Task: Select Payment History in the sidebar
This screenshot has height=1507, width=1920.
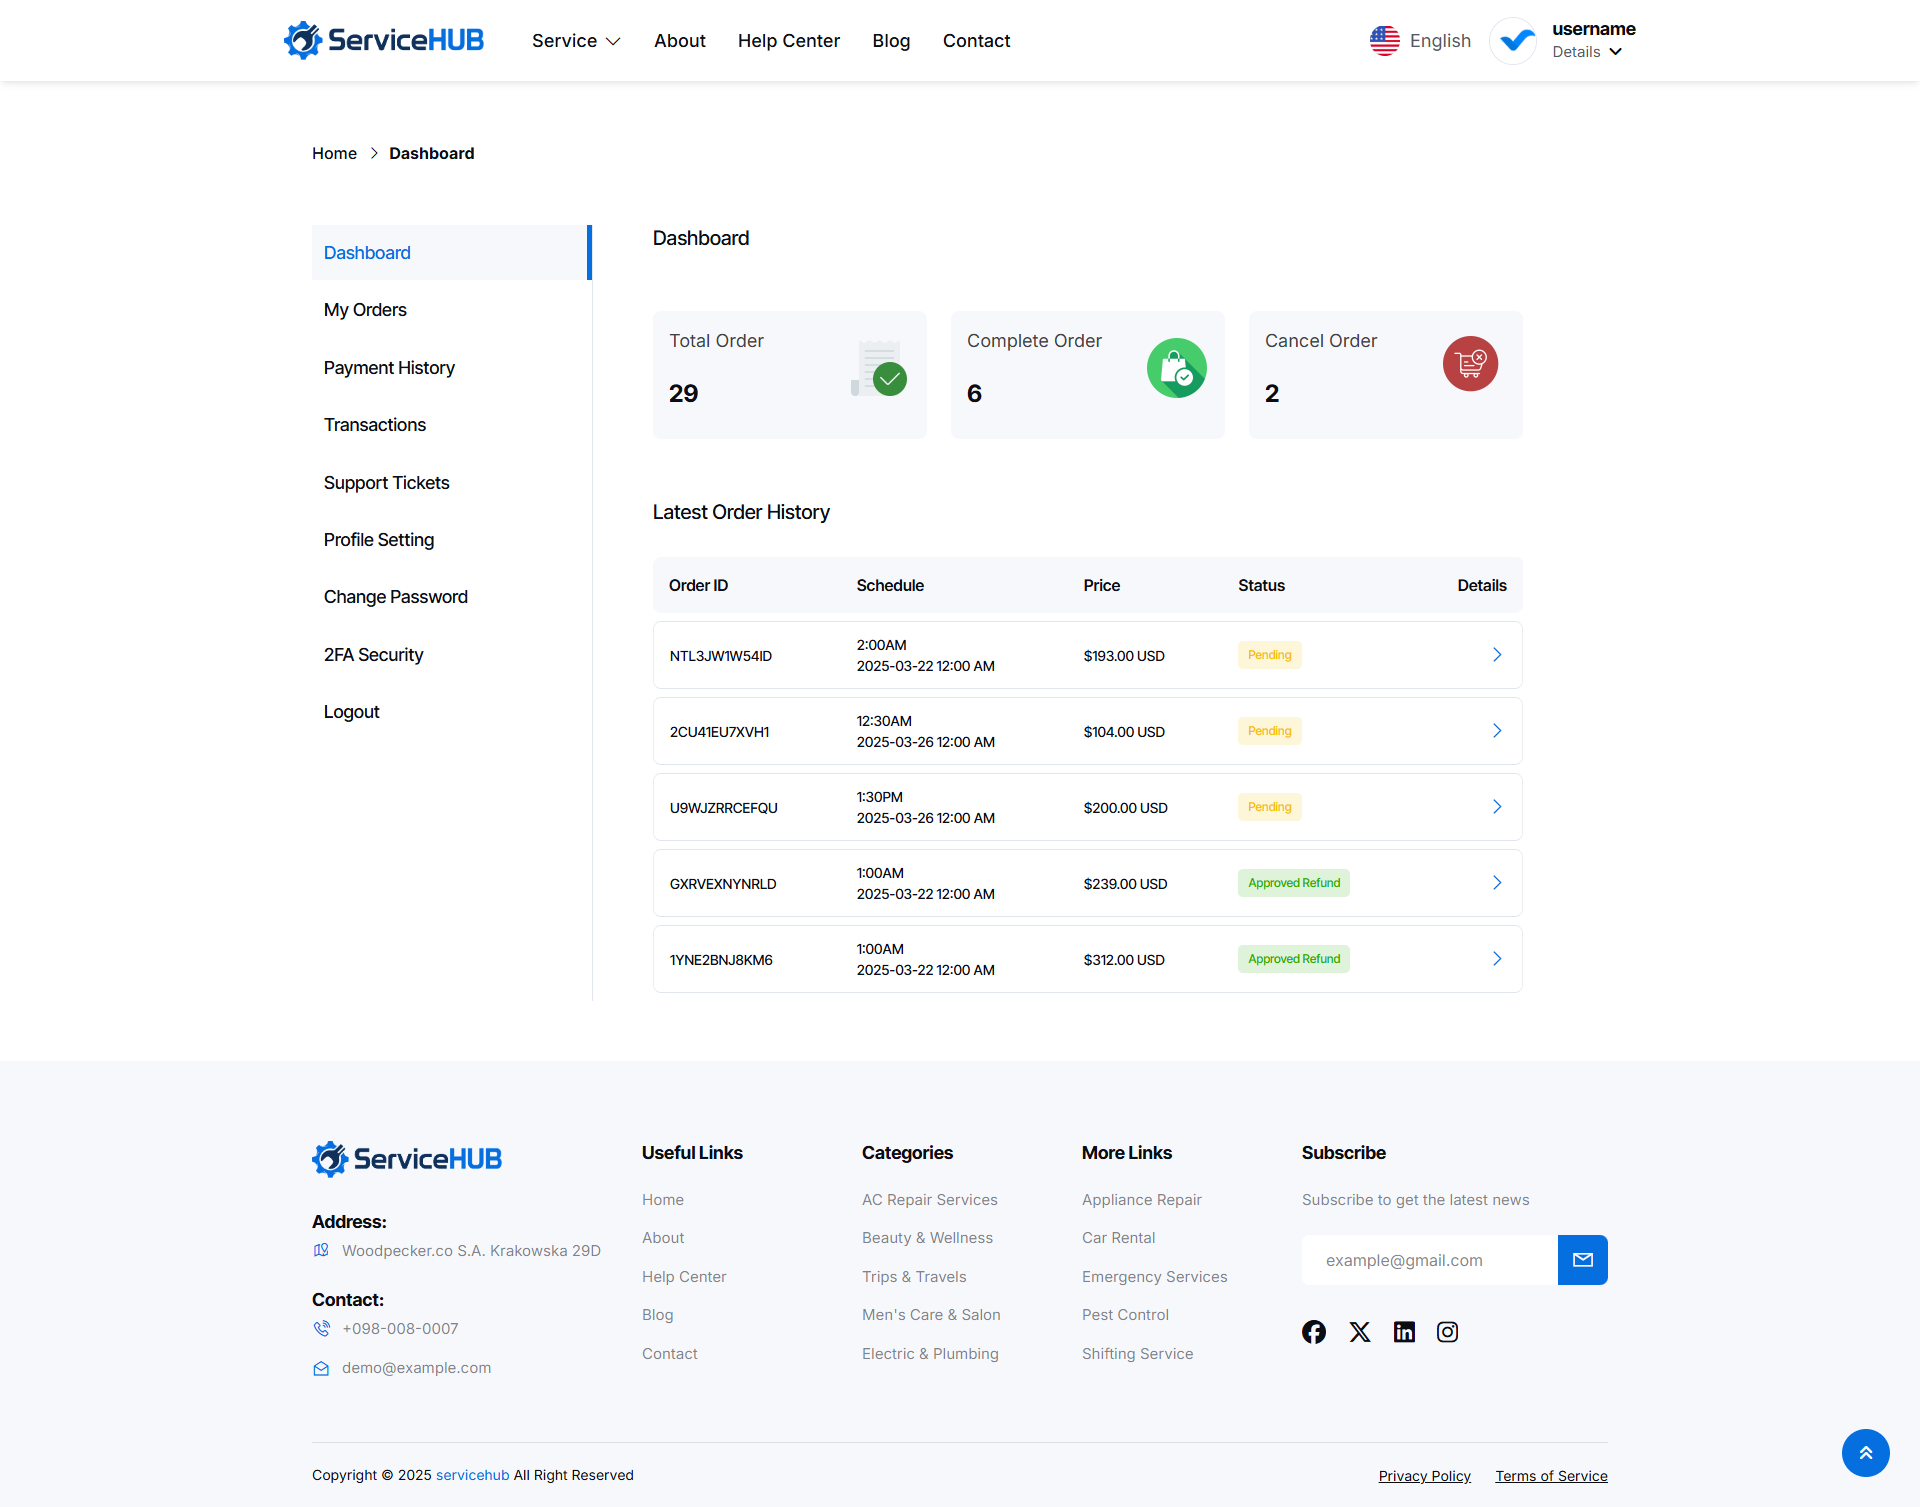Action: coord(389,368)
